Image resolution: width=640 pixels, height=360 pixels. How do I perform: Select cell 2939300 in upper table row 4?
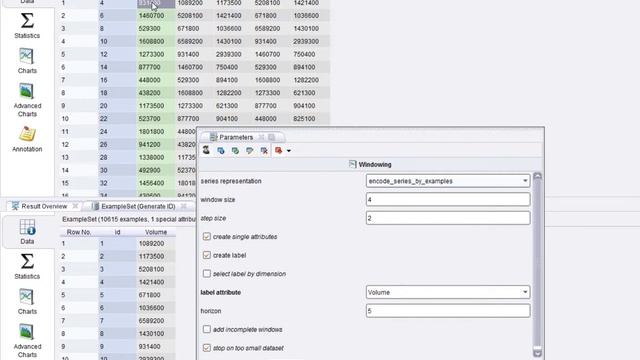pos(311,41)
